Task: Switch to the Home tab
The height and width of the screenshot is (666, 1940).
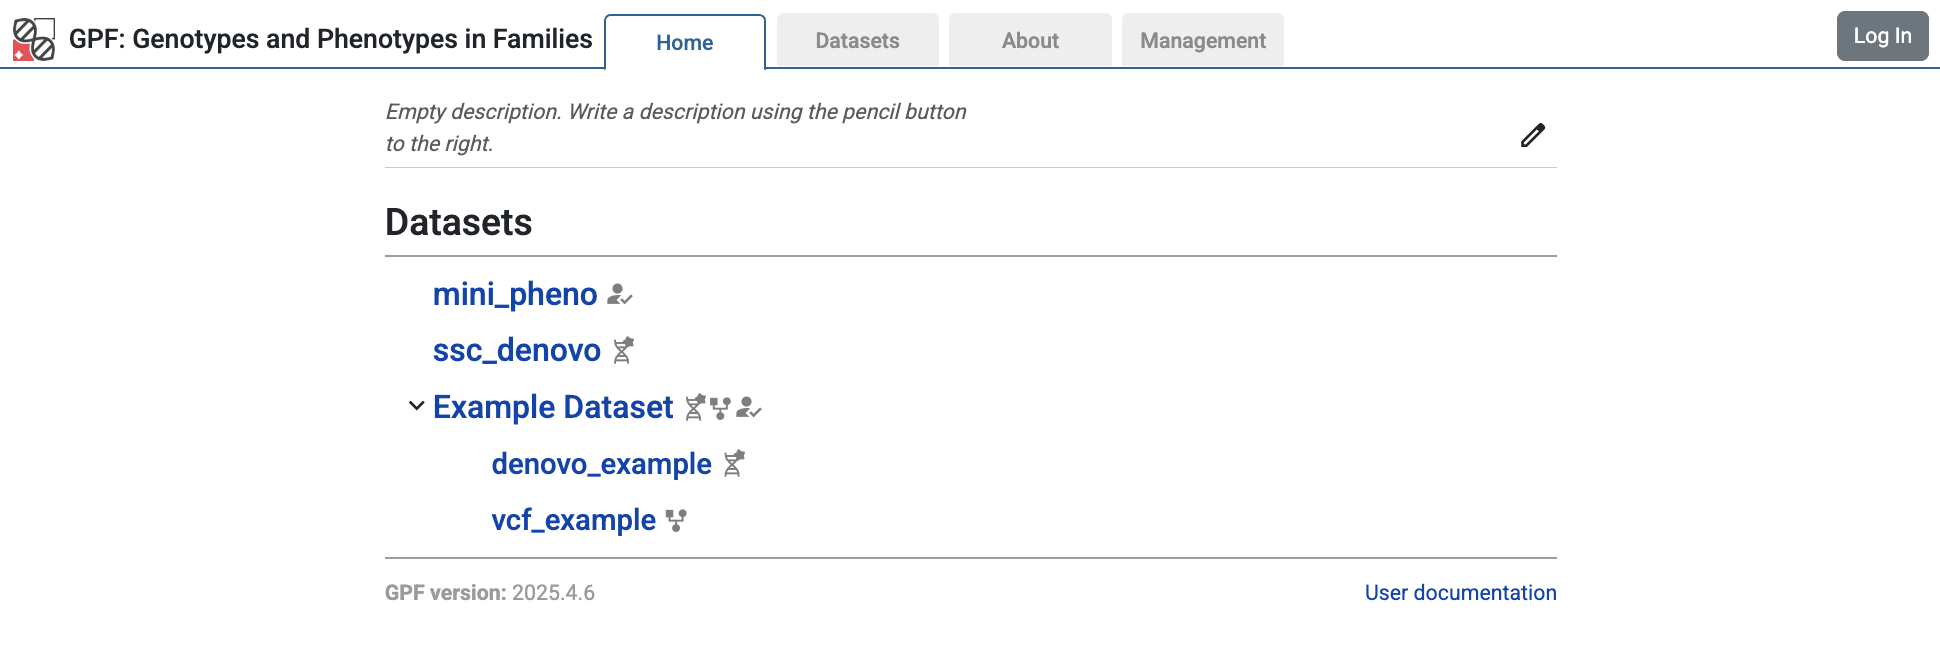Action: coord(685,42)
